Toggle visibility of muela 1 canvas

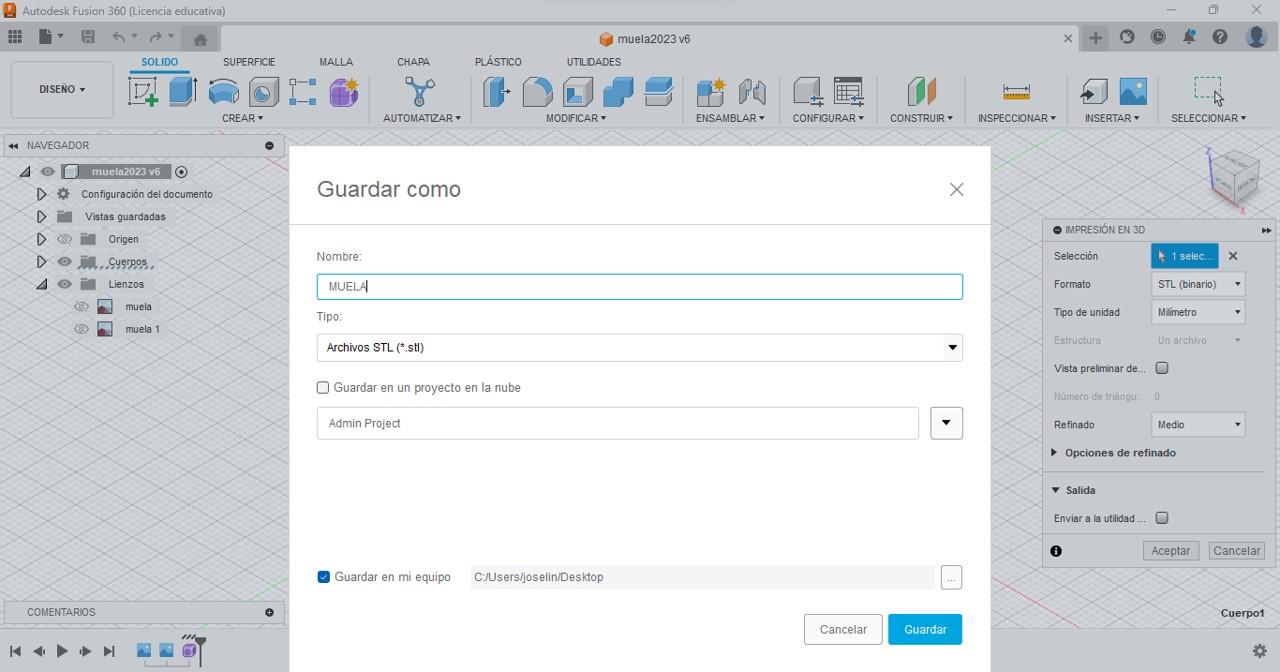click(82, 329)
